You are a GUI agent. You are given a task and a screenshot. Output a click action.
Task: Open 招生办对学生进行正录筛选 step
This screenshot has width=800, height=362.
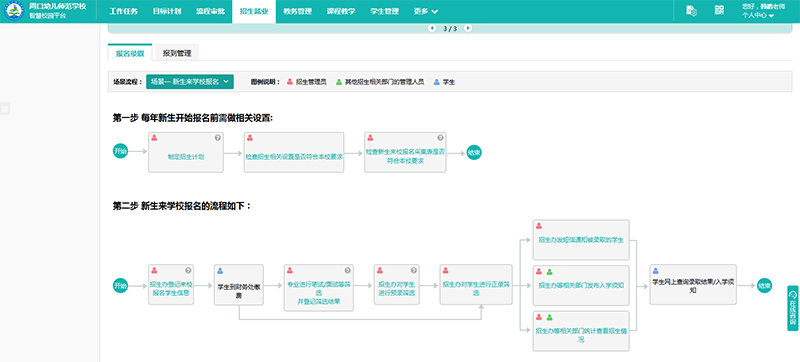[476, 289]
